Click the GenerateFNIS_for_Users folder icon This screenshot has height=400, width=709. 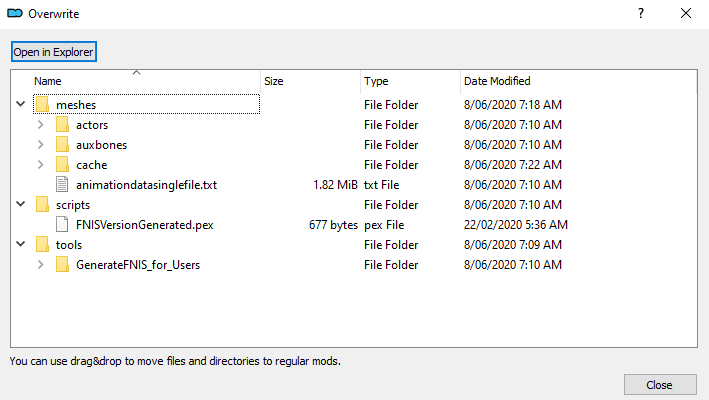pyautogui.click(x=62, y=264)
